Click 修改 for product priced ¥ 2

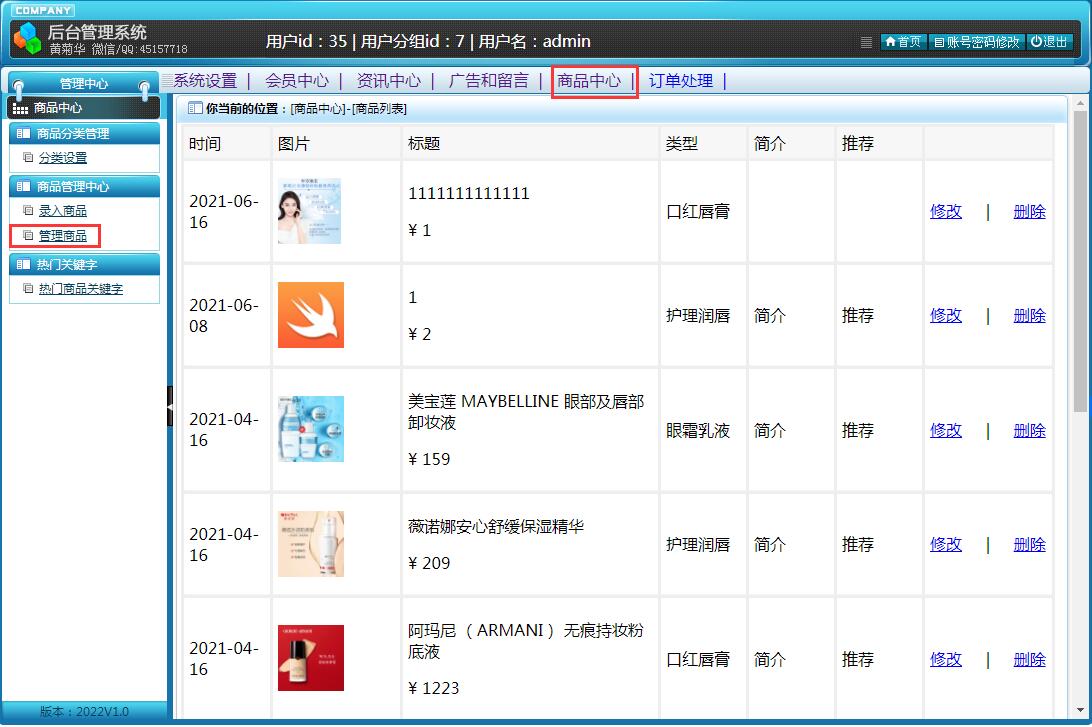tap(946, 316)
